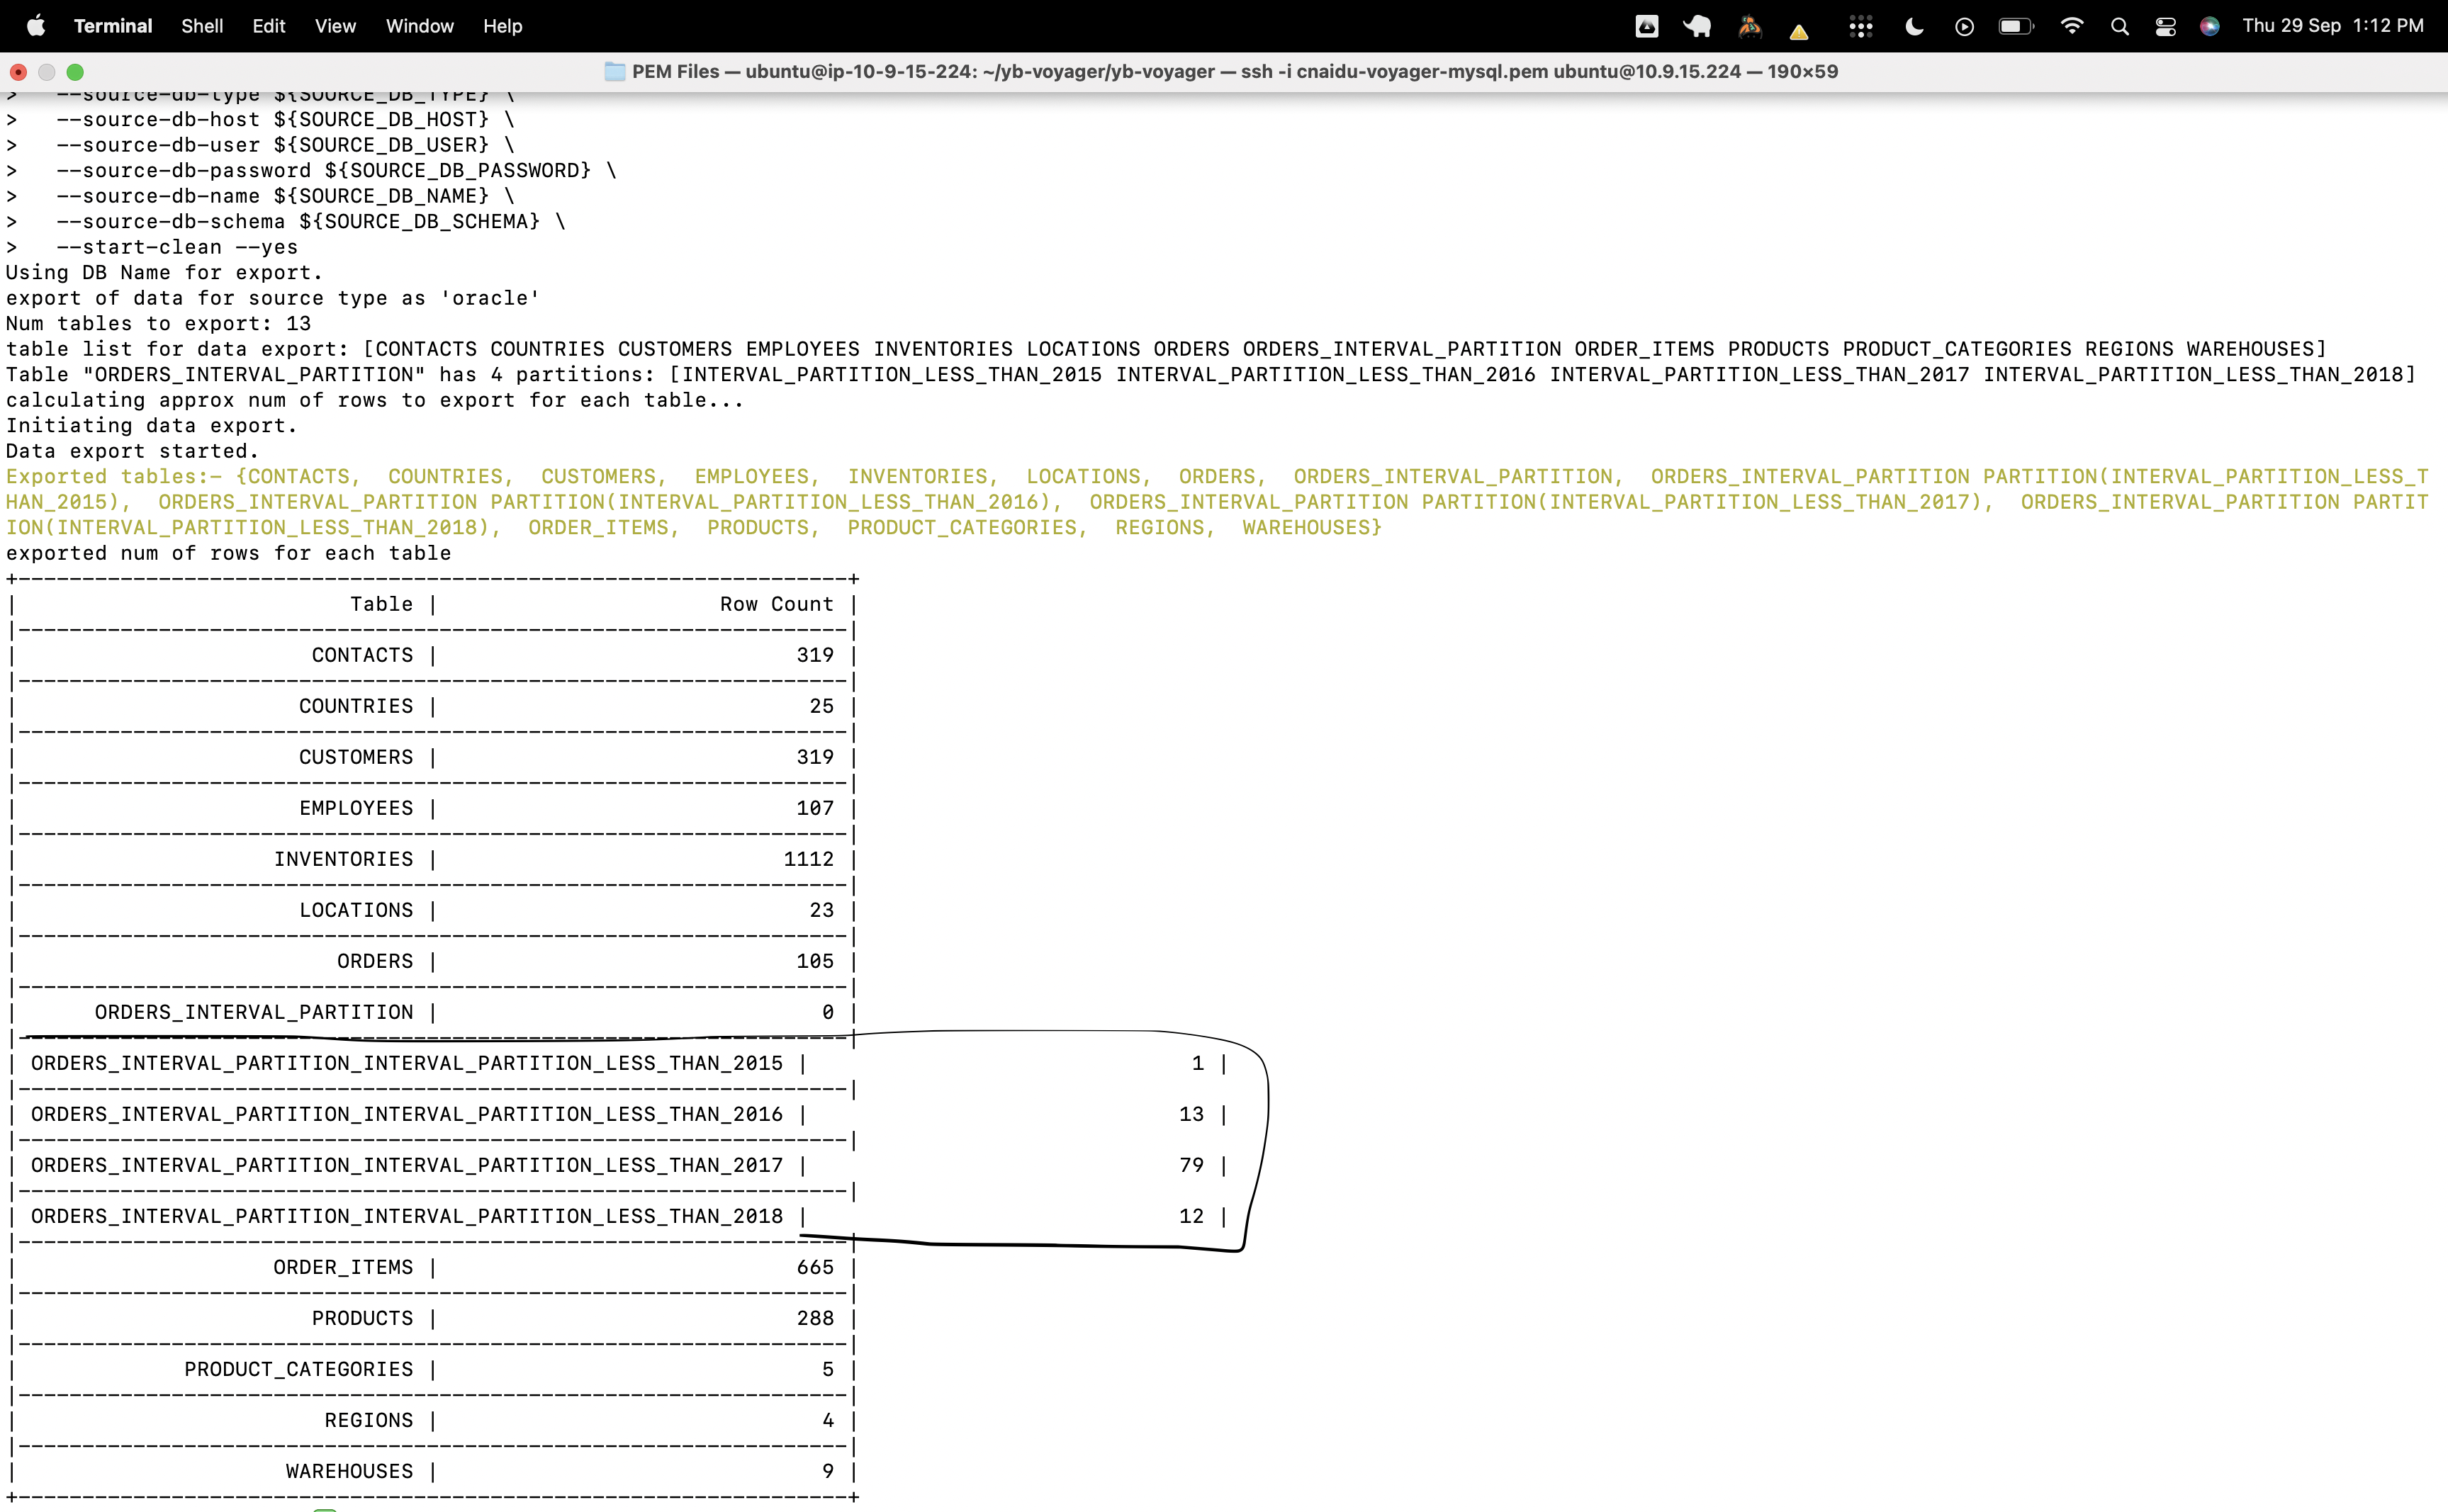The width and height of the screenshot is (2448, 1512).
Task: Click the CONTACTS table name cell
Action: (362, 655)
